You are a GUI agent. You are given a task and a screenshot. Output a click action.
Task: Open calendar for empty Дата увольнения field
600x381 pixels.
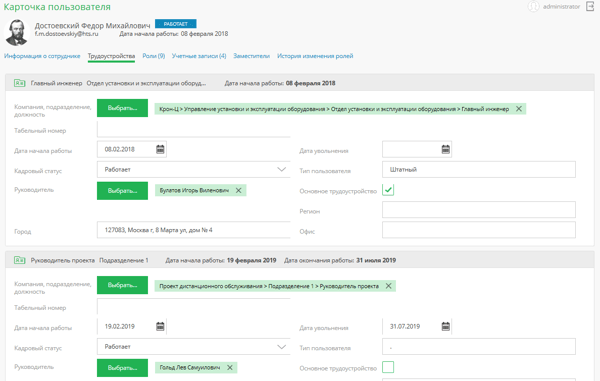(445, 149)
